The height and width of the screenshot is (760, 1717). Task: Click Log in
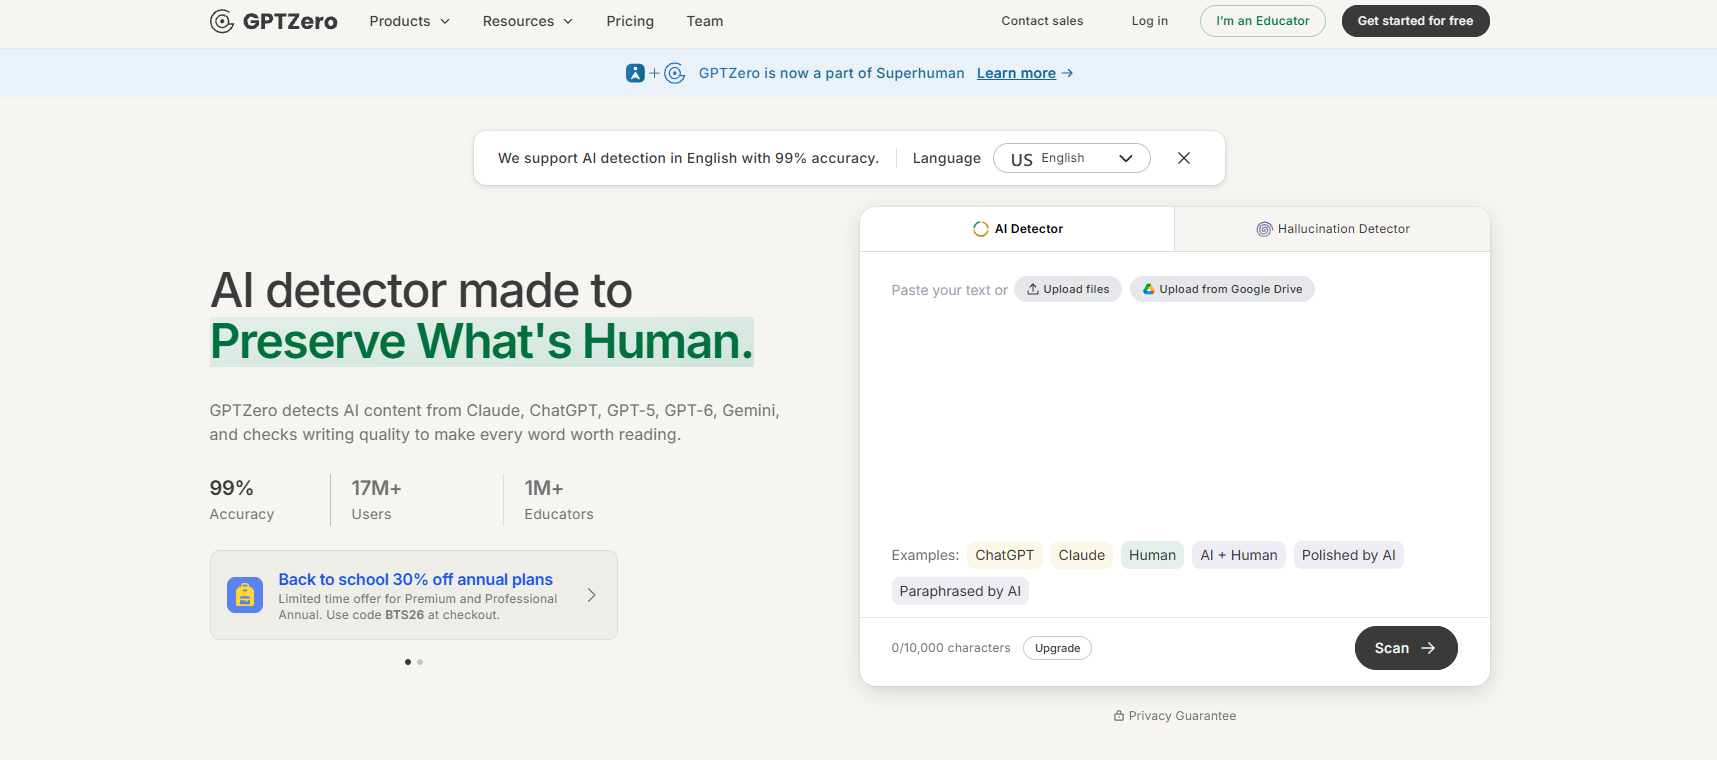[x=1150, y=21]
